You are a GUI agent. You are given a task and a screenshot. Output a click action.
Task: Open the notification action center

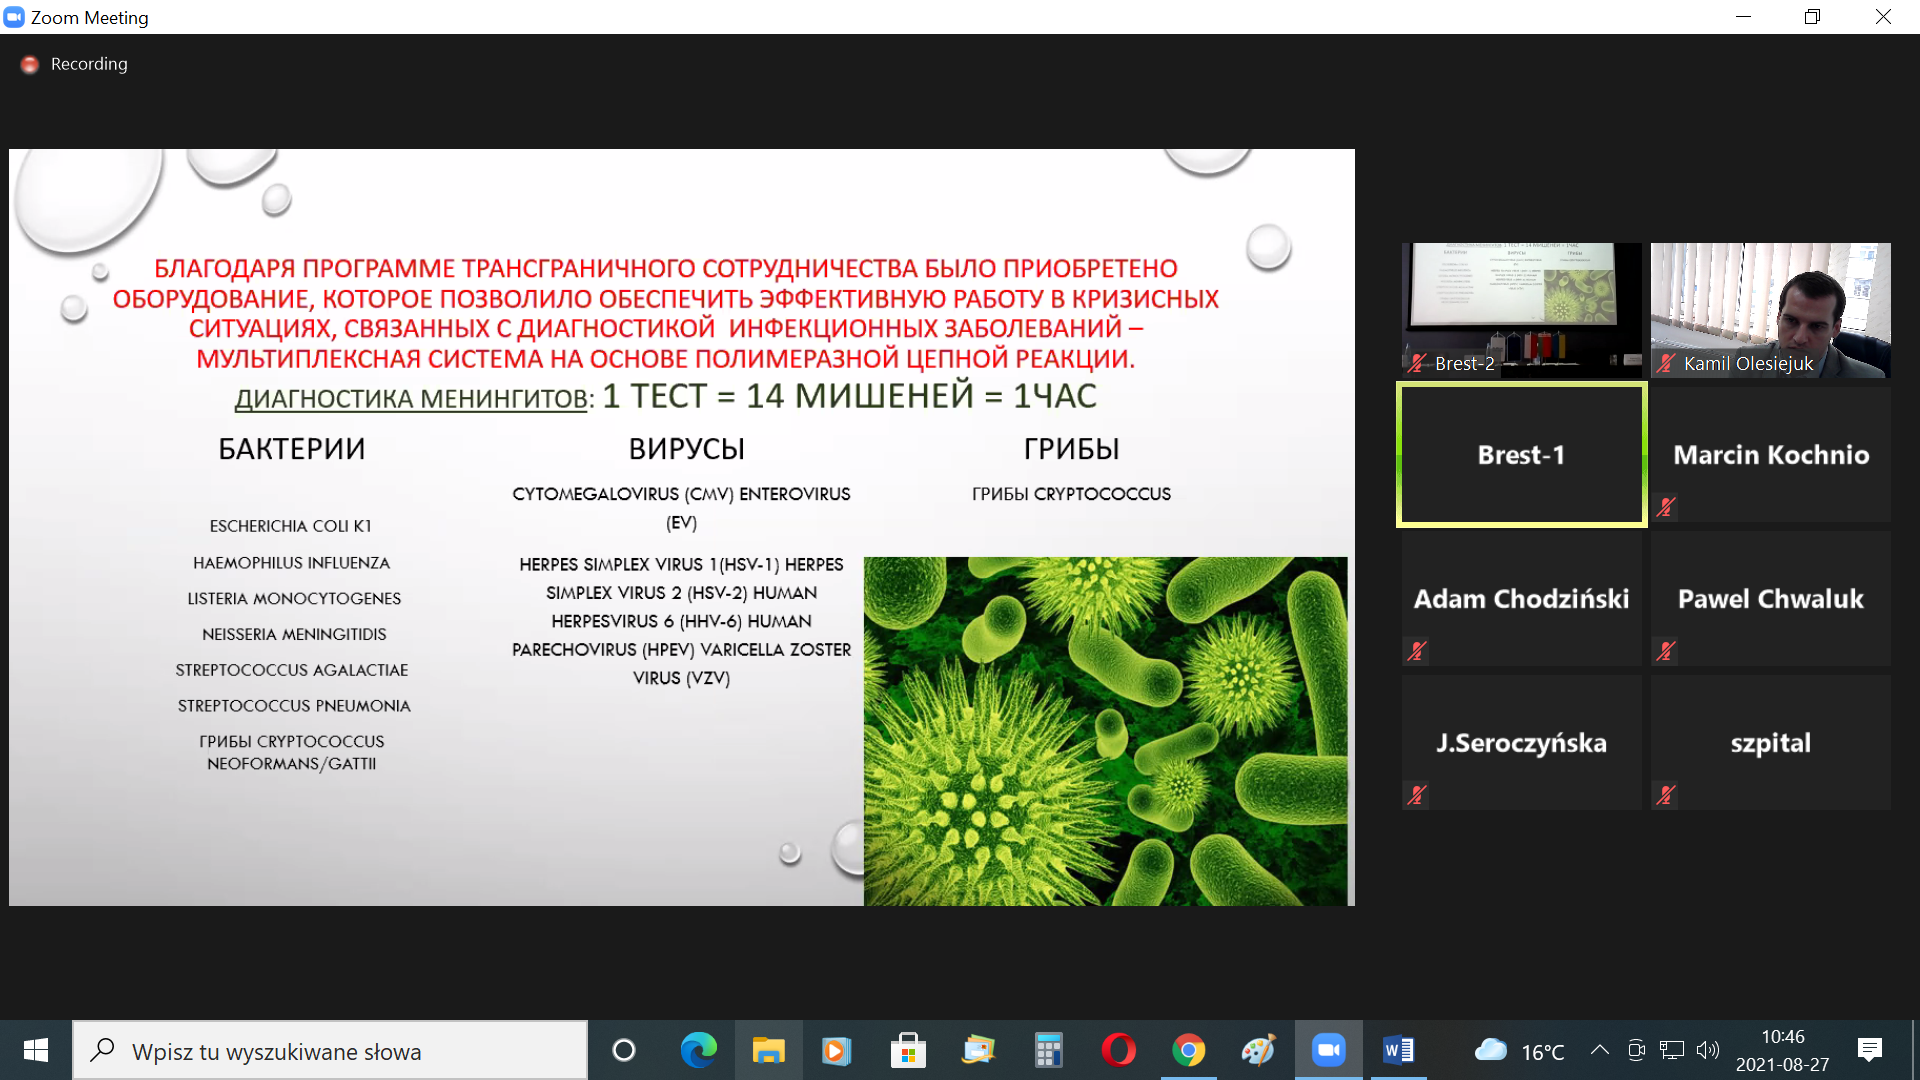click(x=1869, y=1050)
